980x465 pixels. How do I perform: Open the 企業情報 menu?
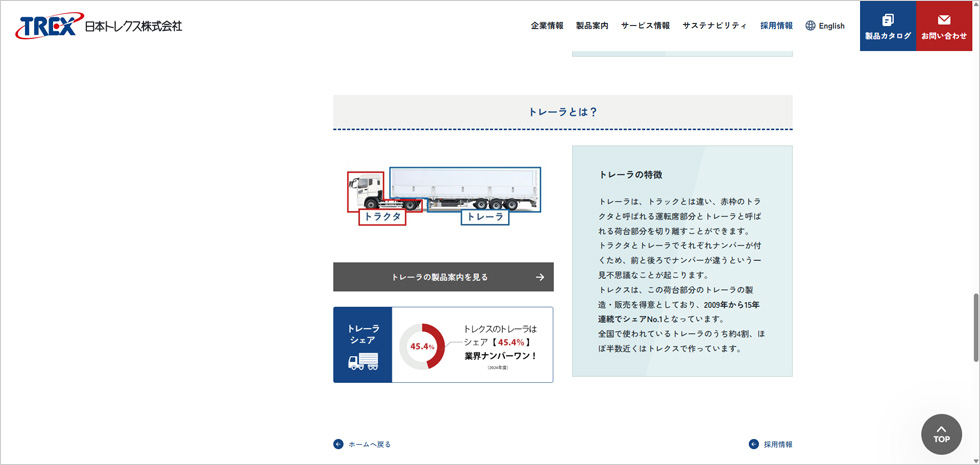click(547, 26)
